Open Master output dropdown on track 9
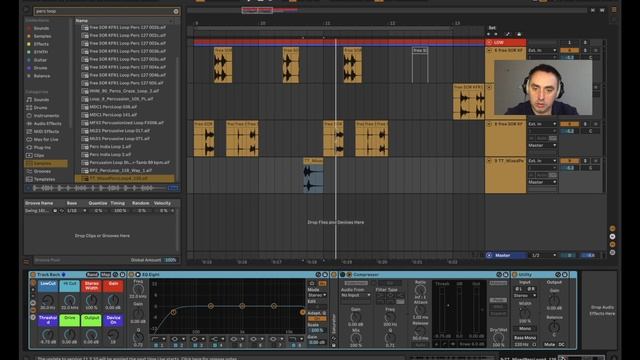This screenshot has height=360, width=640. (542, 182)
